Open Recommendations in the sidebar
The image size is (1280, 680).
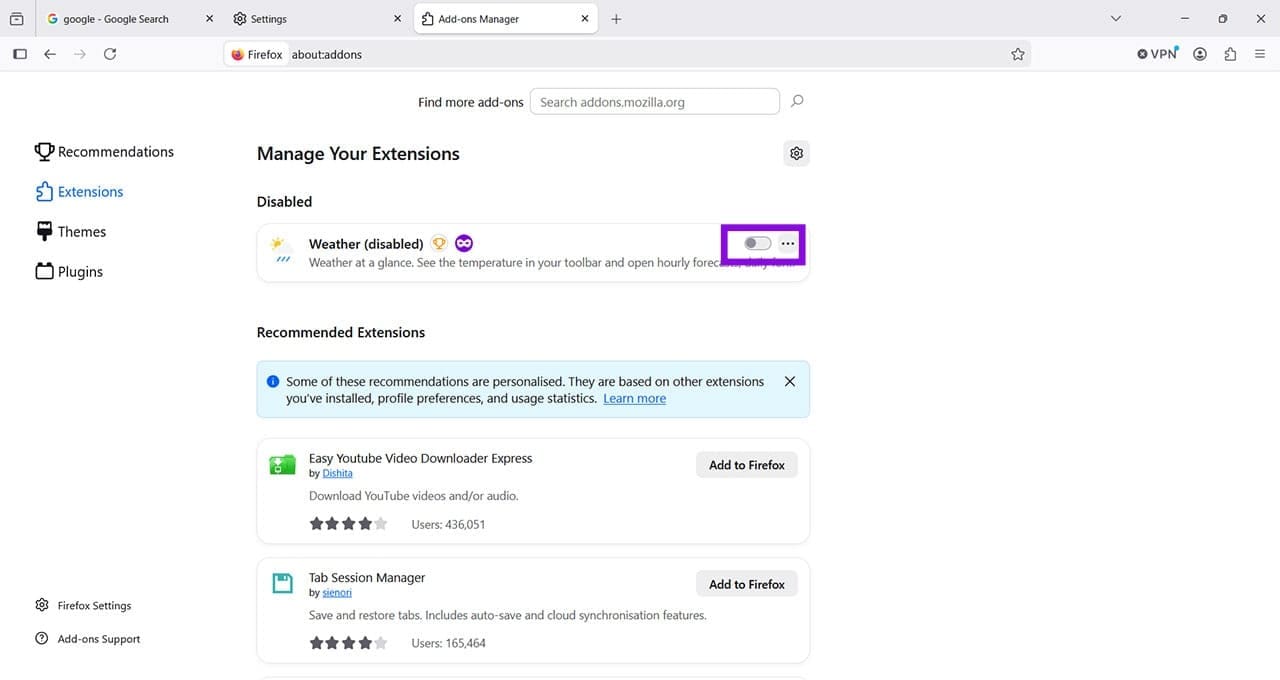pos(104,152)
